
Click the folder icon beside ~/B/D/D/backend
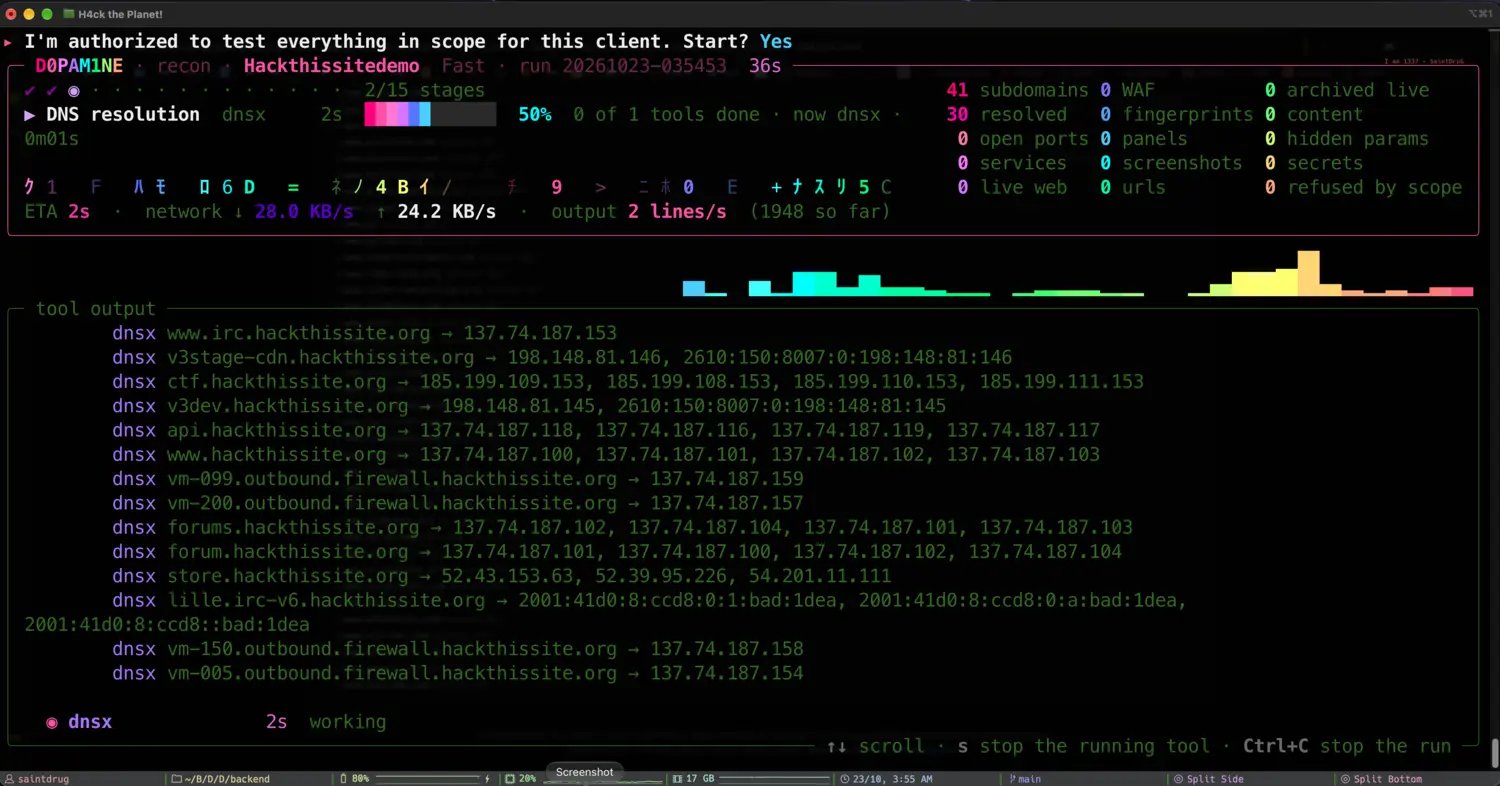176,778
